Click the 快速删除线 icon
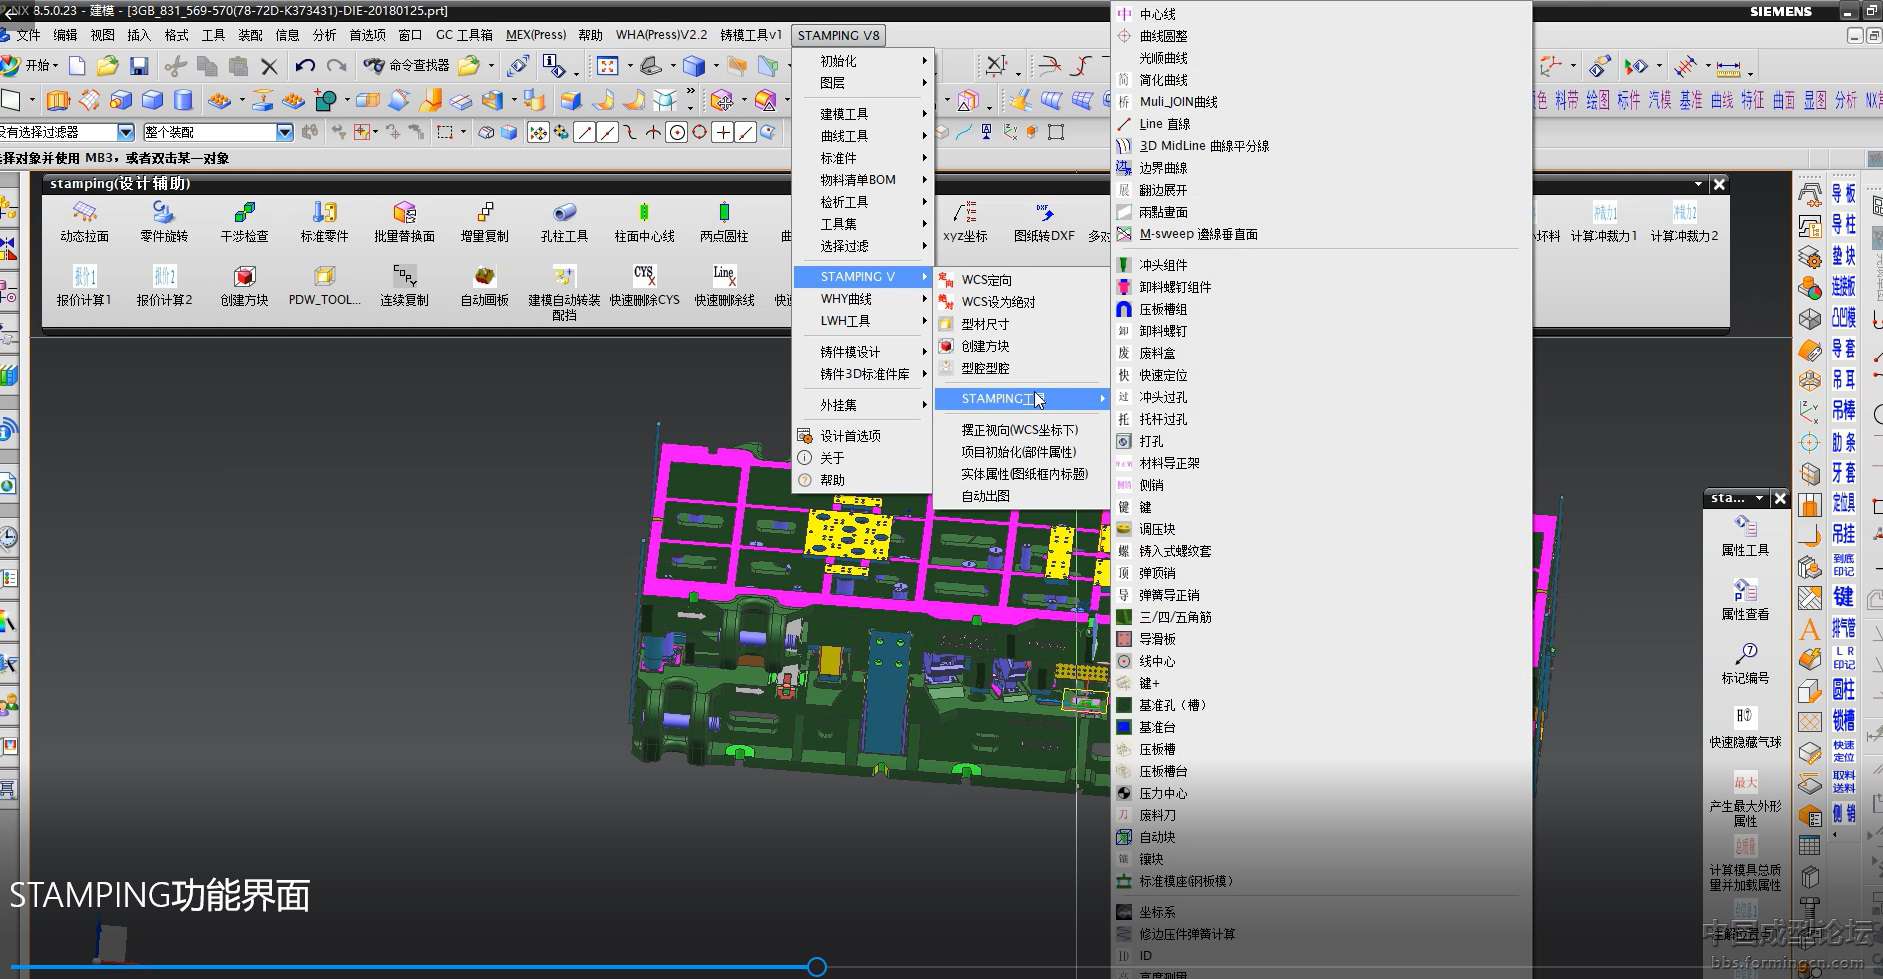The image size is (1883, 979). click(724, 276)
